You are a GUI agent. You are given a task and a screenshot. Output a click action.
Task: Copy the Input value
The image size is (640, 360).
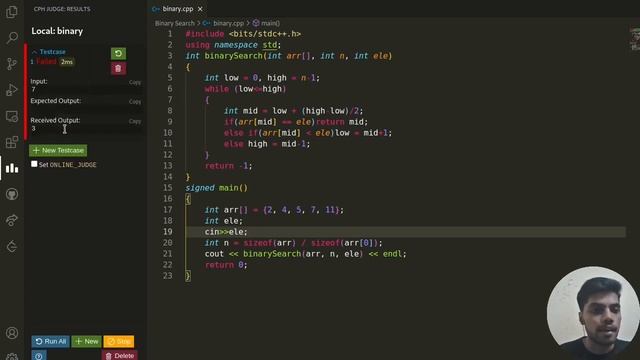click(135, 82)
